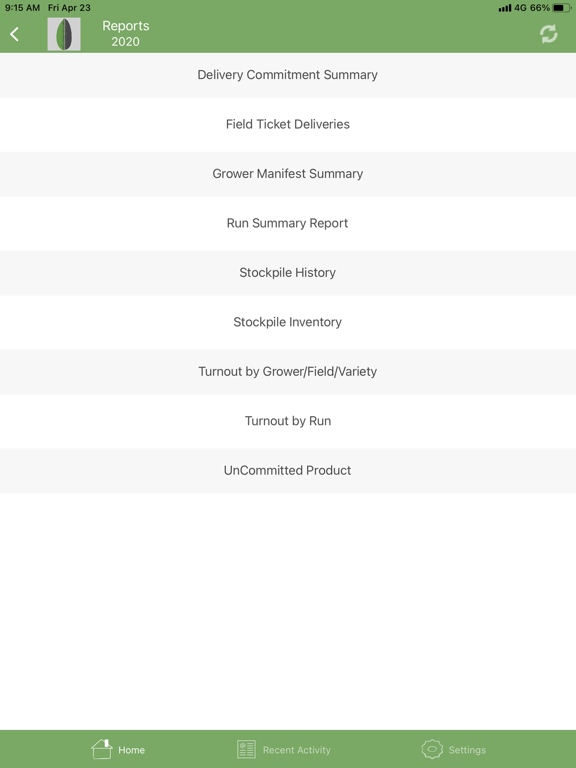Select Turnout by Run report
The height and width of the screenshot is (768, 576).
point(288,421)
